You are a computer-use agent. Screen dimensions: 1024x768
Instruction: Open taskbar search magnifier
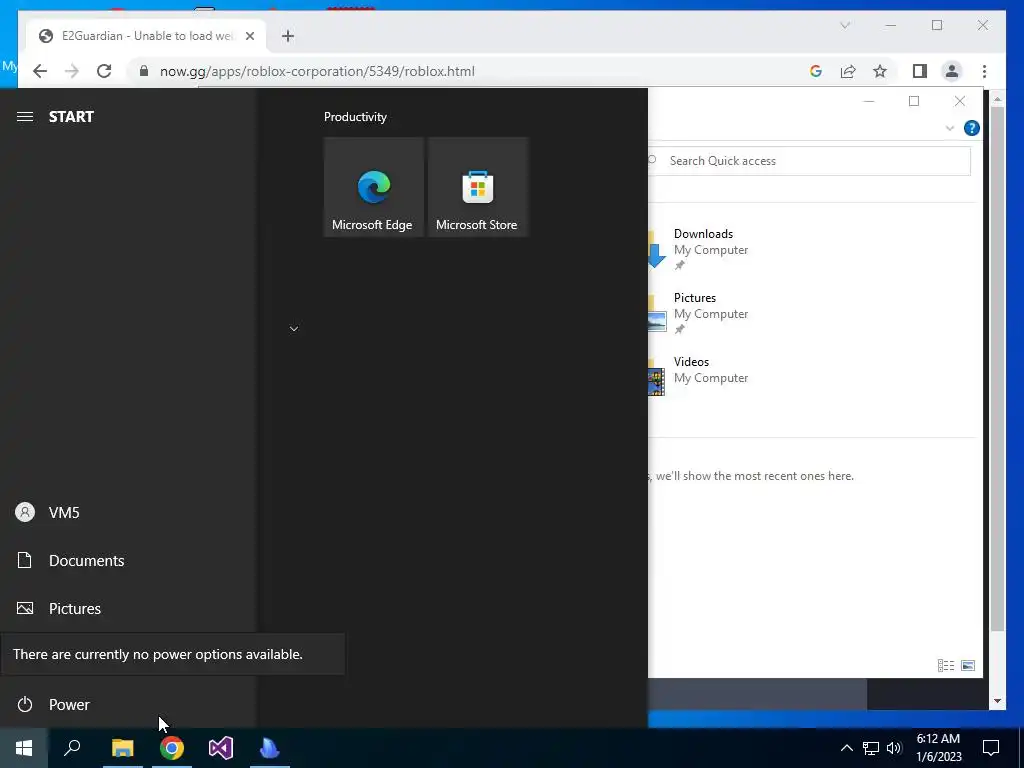72,748
